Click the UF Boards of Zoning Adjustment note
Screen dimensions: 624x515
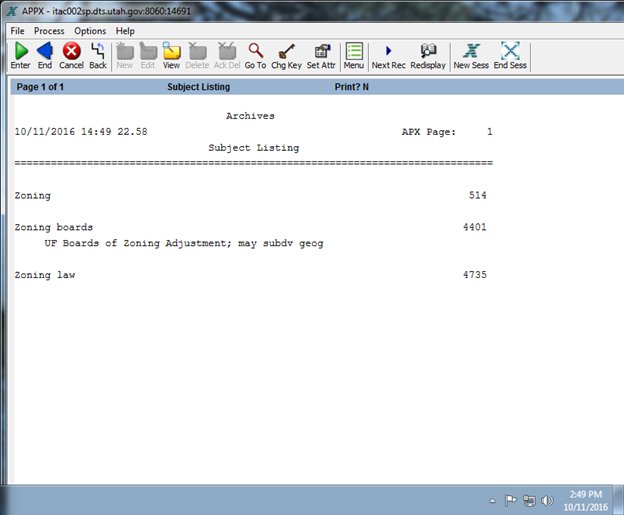(x=184, y=243)
